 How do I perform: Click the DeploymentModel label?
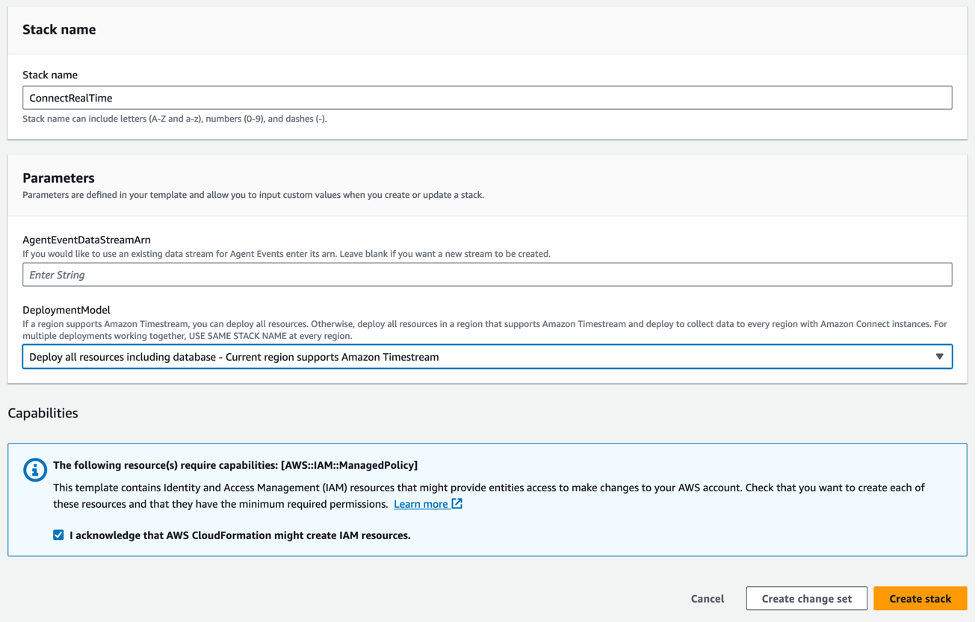point(66,310)
